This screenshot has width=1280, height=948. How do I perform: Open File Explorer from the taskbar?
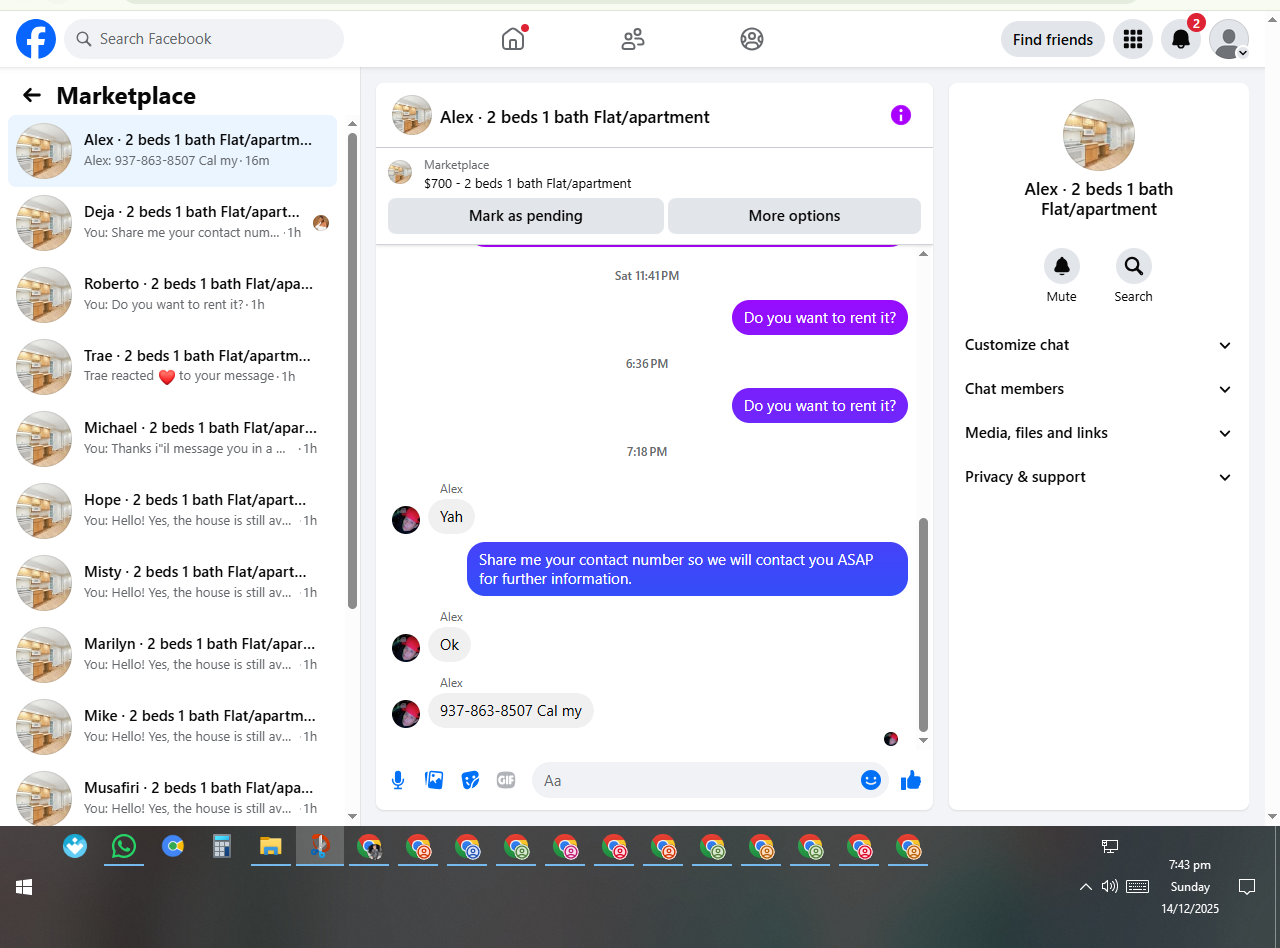coord(270,847)
